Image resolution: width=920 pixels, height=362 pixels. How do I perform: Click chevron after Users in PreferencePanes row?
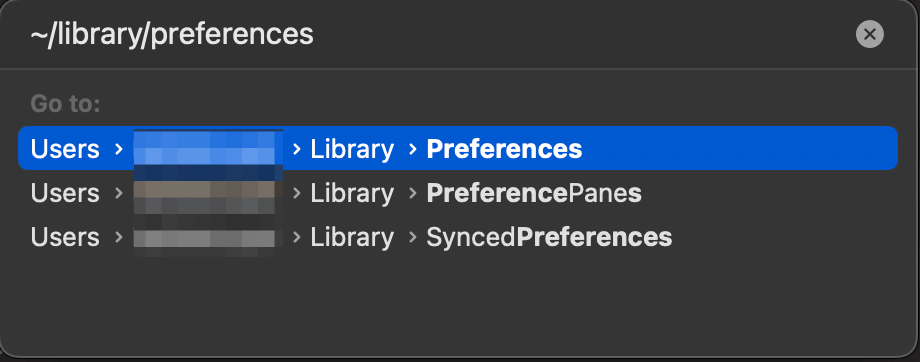(119, 193)
